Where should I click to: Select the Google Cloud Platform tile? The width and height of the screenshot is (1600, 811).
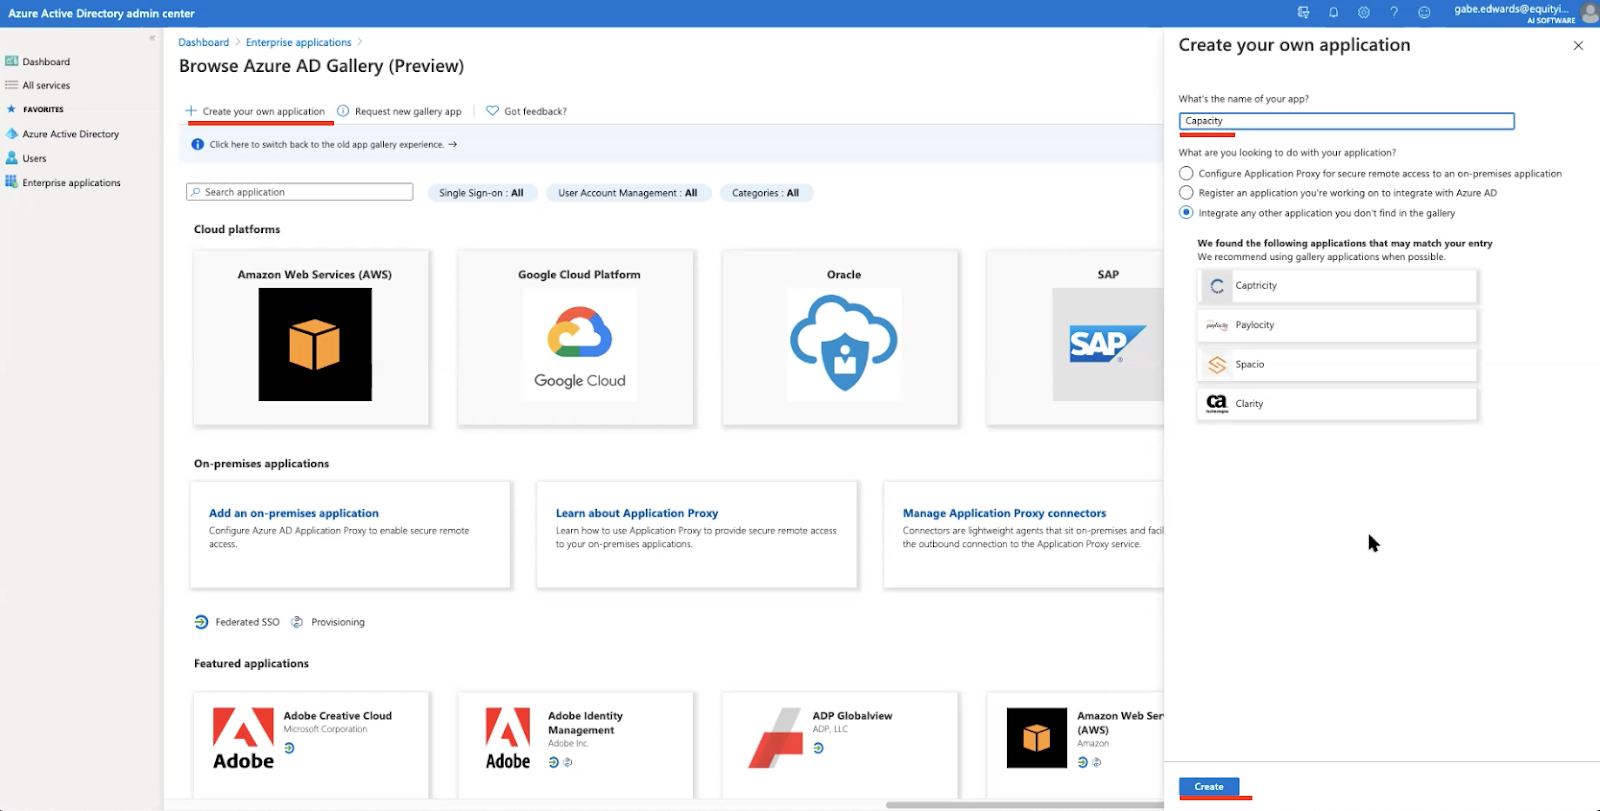[x=576, y=338]
